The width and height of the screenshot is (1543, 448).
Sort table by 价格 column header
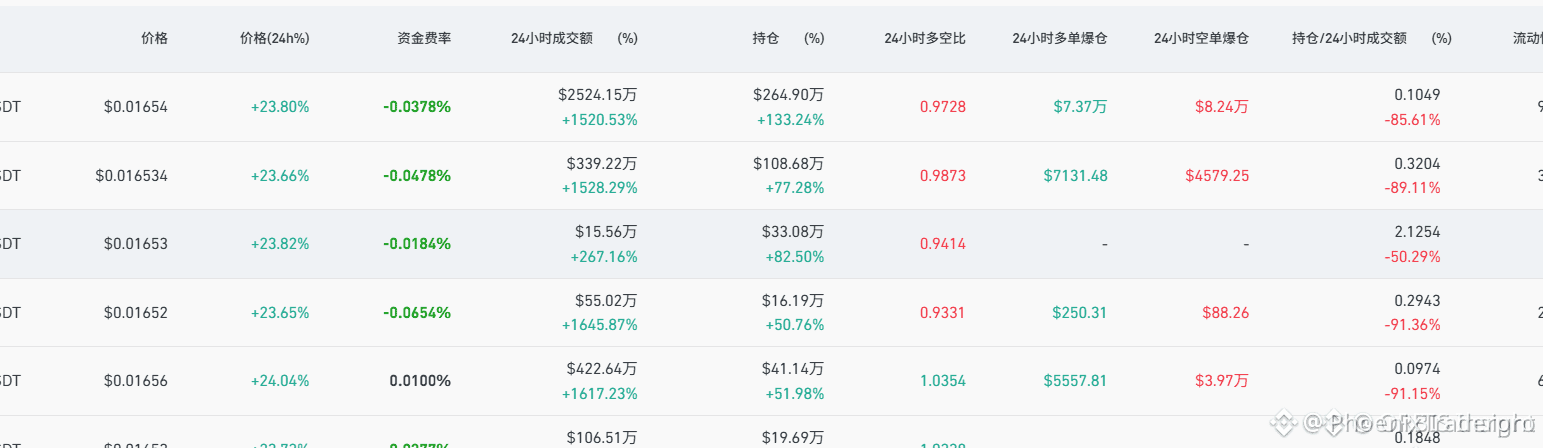tap(154, 38)
